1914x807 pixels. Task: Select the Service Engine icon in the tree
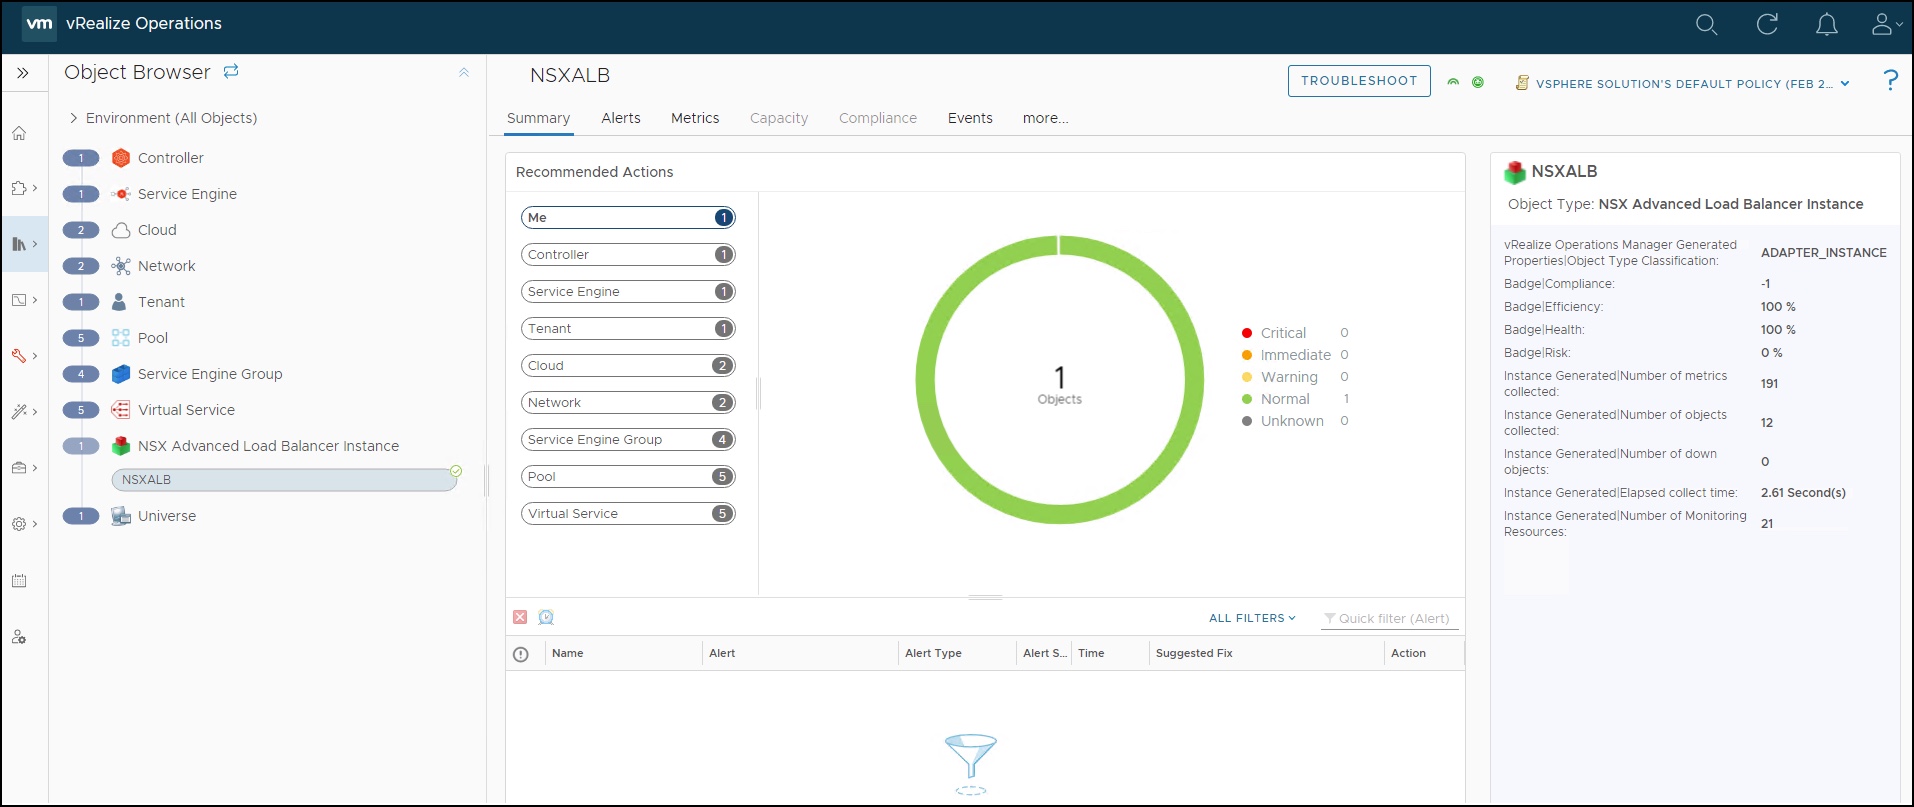click(121, 194)
